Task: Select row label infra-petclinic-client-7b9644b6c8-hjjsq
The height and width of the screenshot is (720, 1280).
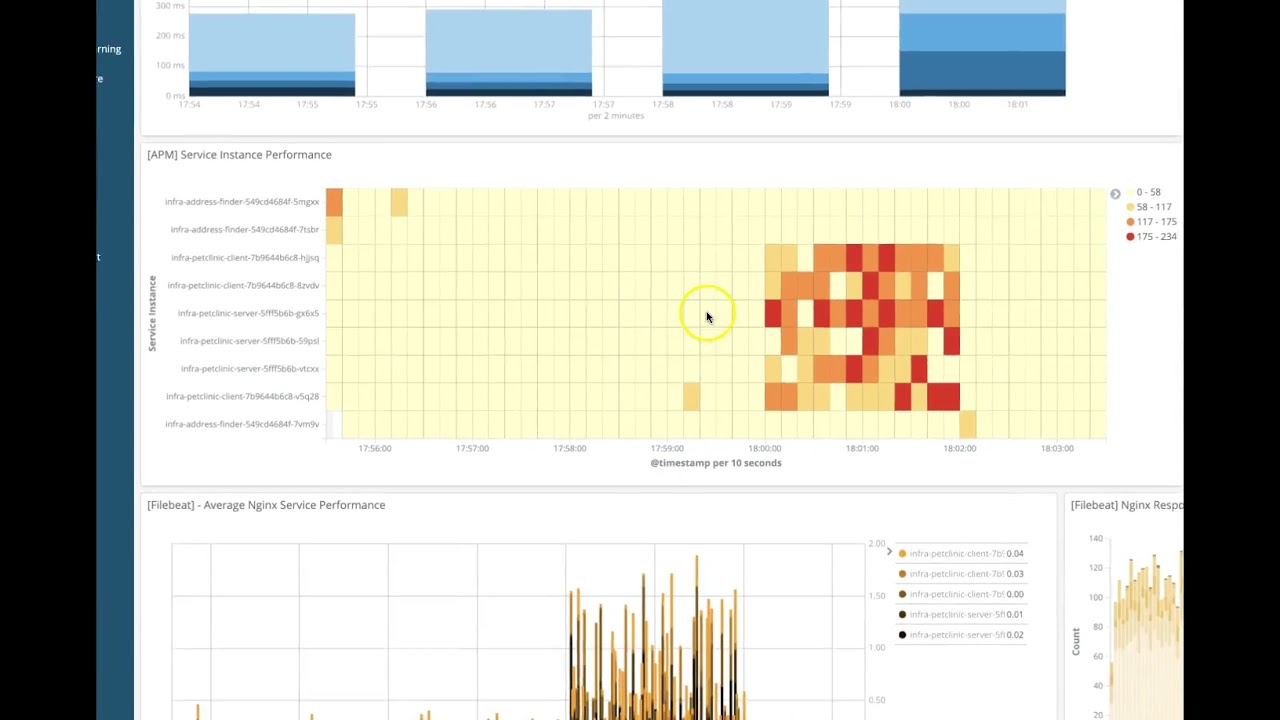Action: tap(245, 258)
